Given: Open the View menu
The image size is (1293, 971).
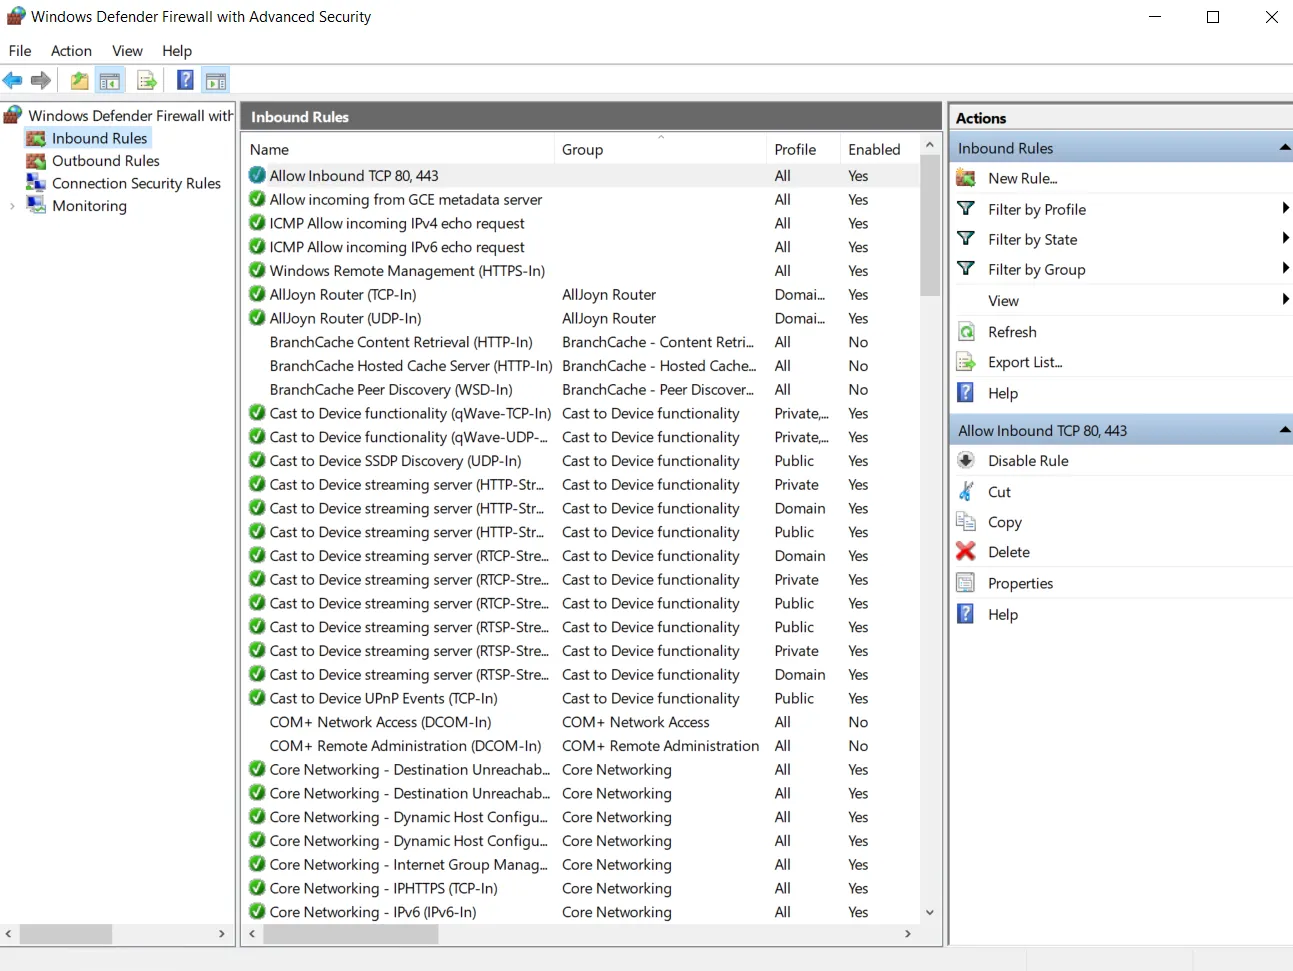Looking at the screenshot, I should point(127,50).
